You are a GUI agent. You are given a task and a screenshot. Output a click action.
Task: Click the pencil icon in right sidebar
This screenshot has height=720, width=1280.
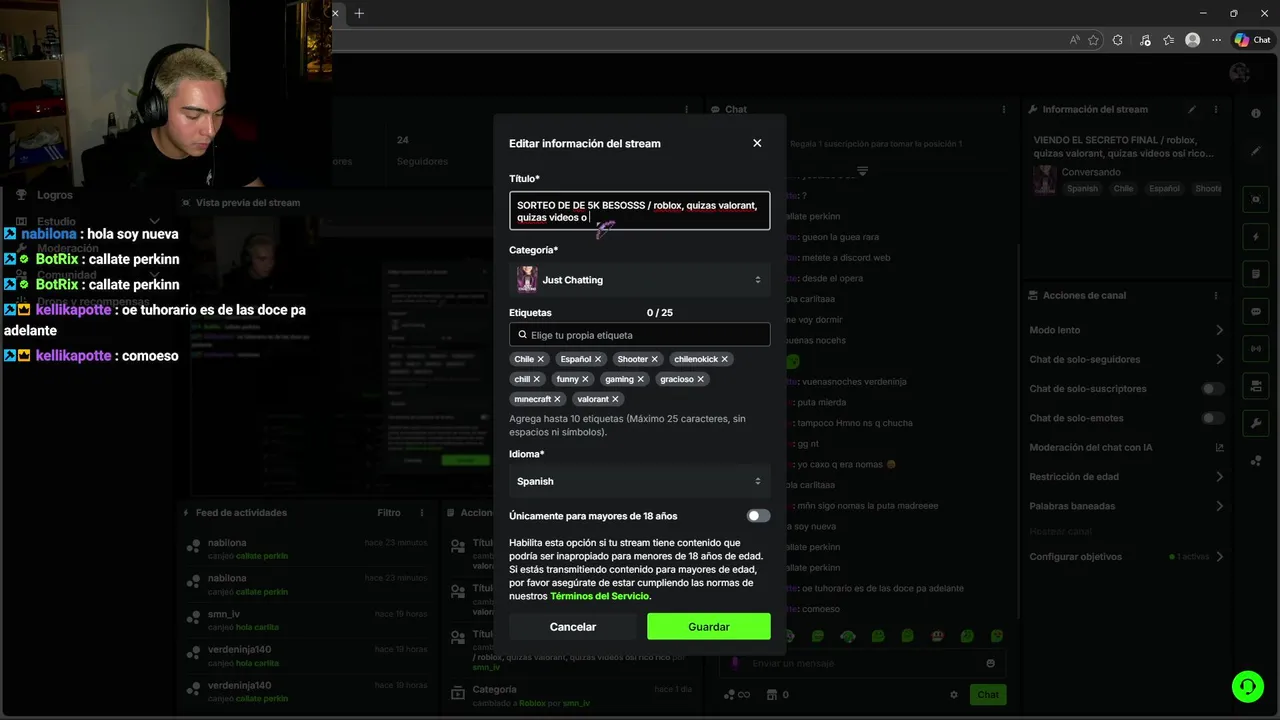coord(1256,151)
